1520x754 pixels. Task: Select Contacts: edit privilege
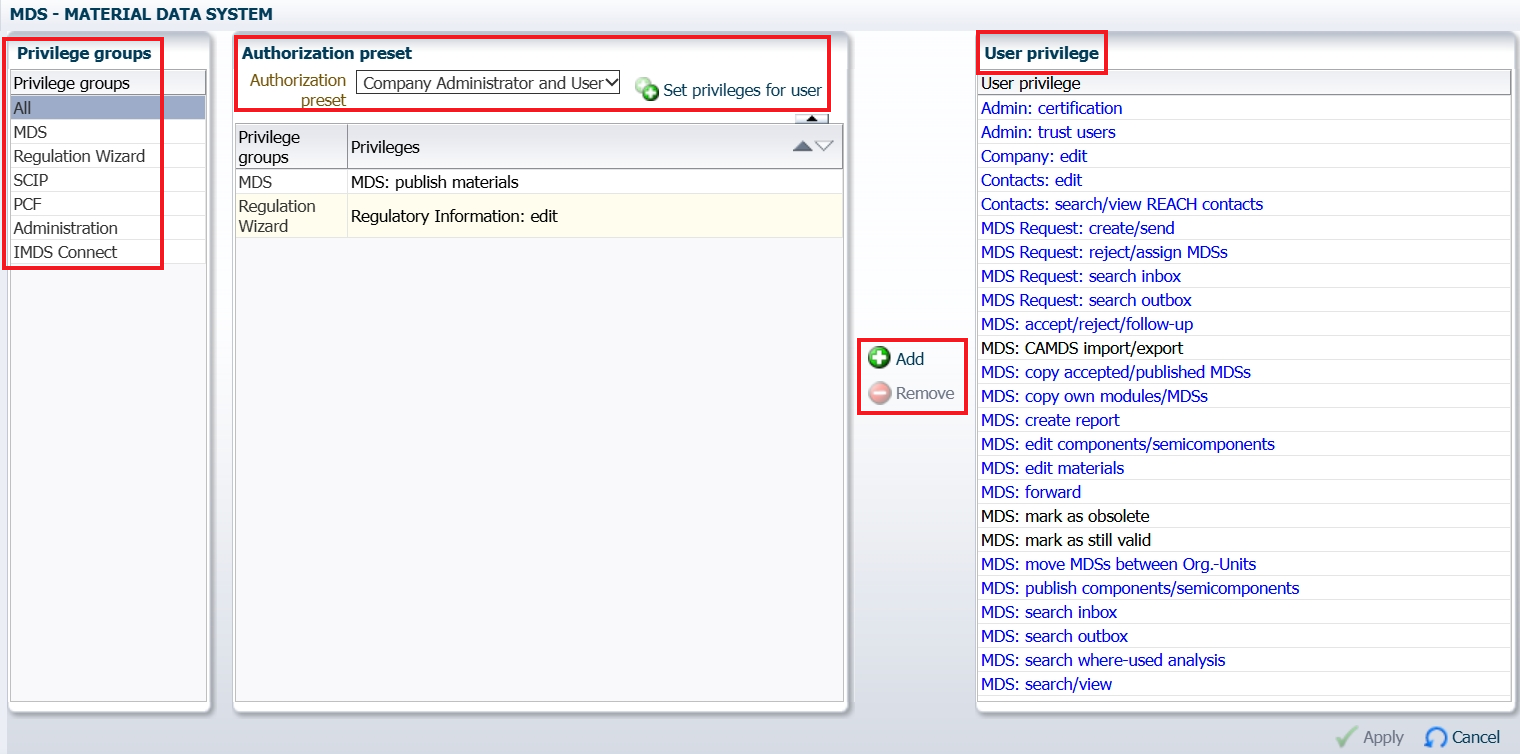[x=1244, y=180]
